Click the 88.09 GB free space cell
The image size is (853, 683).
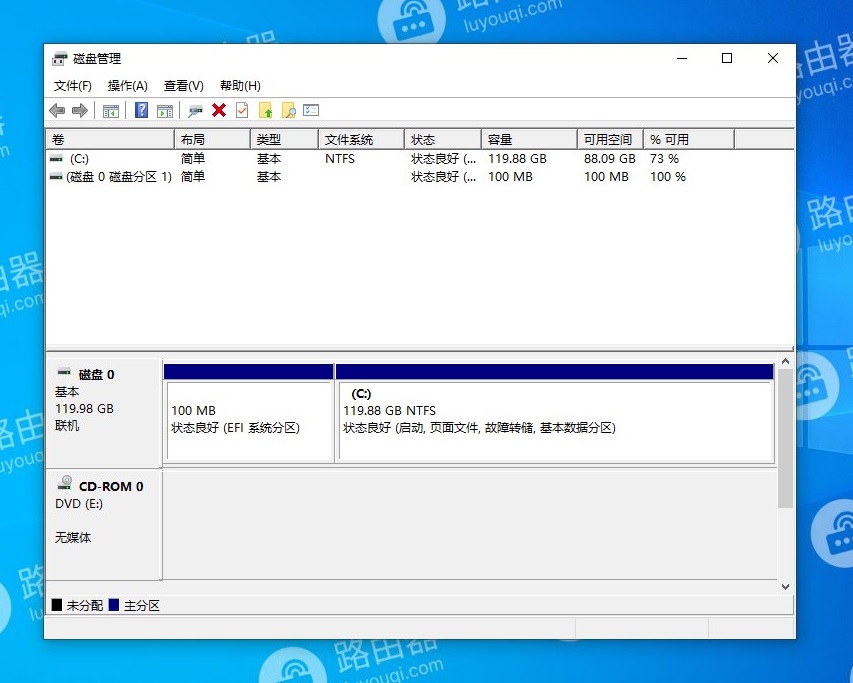click(610, 159)
